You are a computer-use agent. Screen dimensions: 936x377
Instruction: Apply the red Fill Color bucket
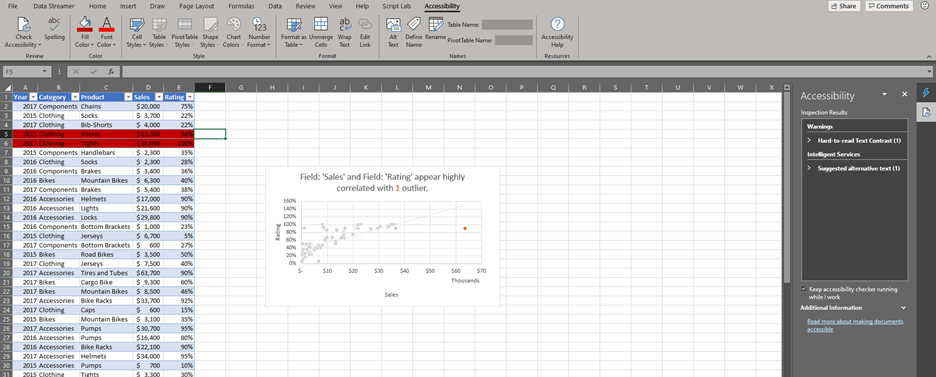[x=85, y=24]
